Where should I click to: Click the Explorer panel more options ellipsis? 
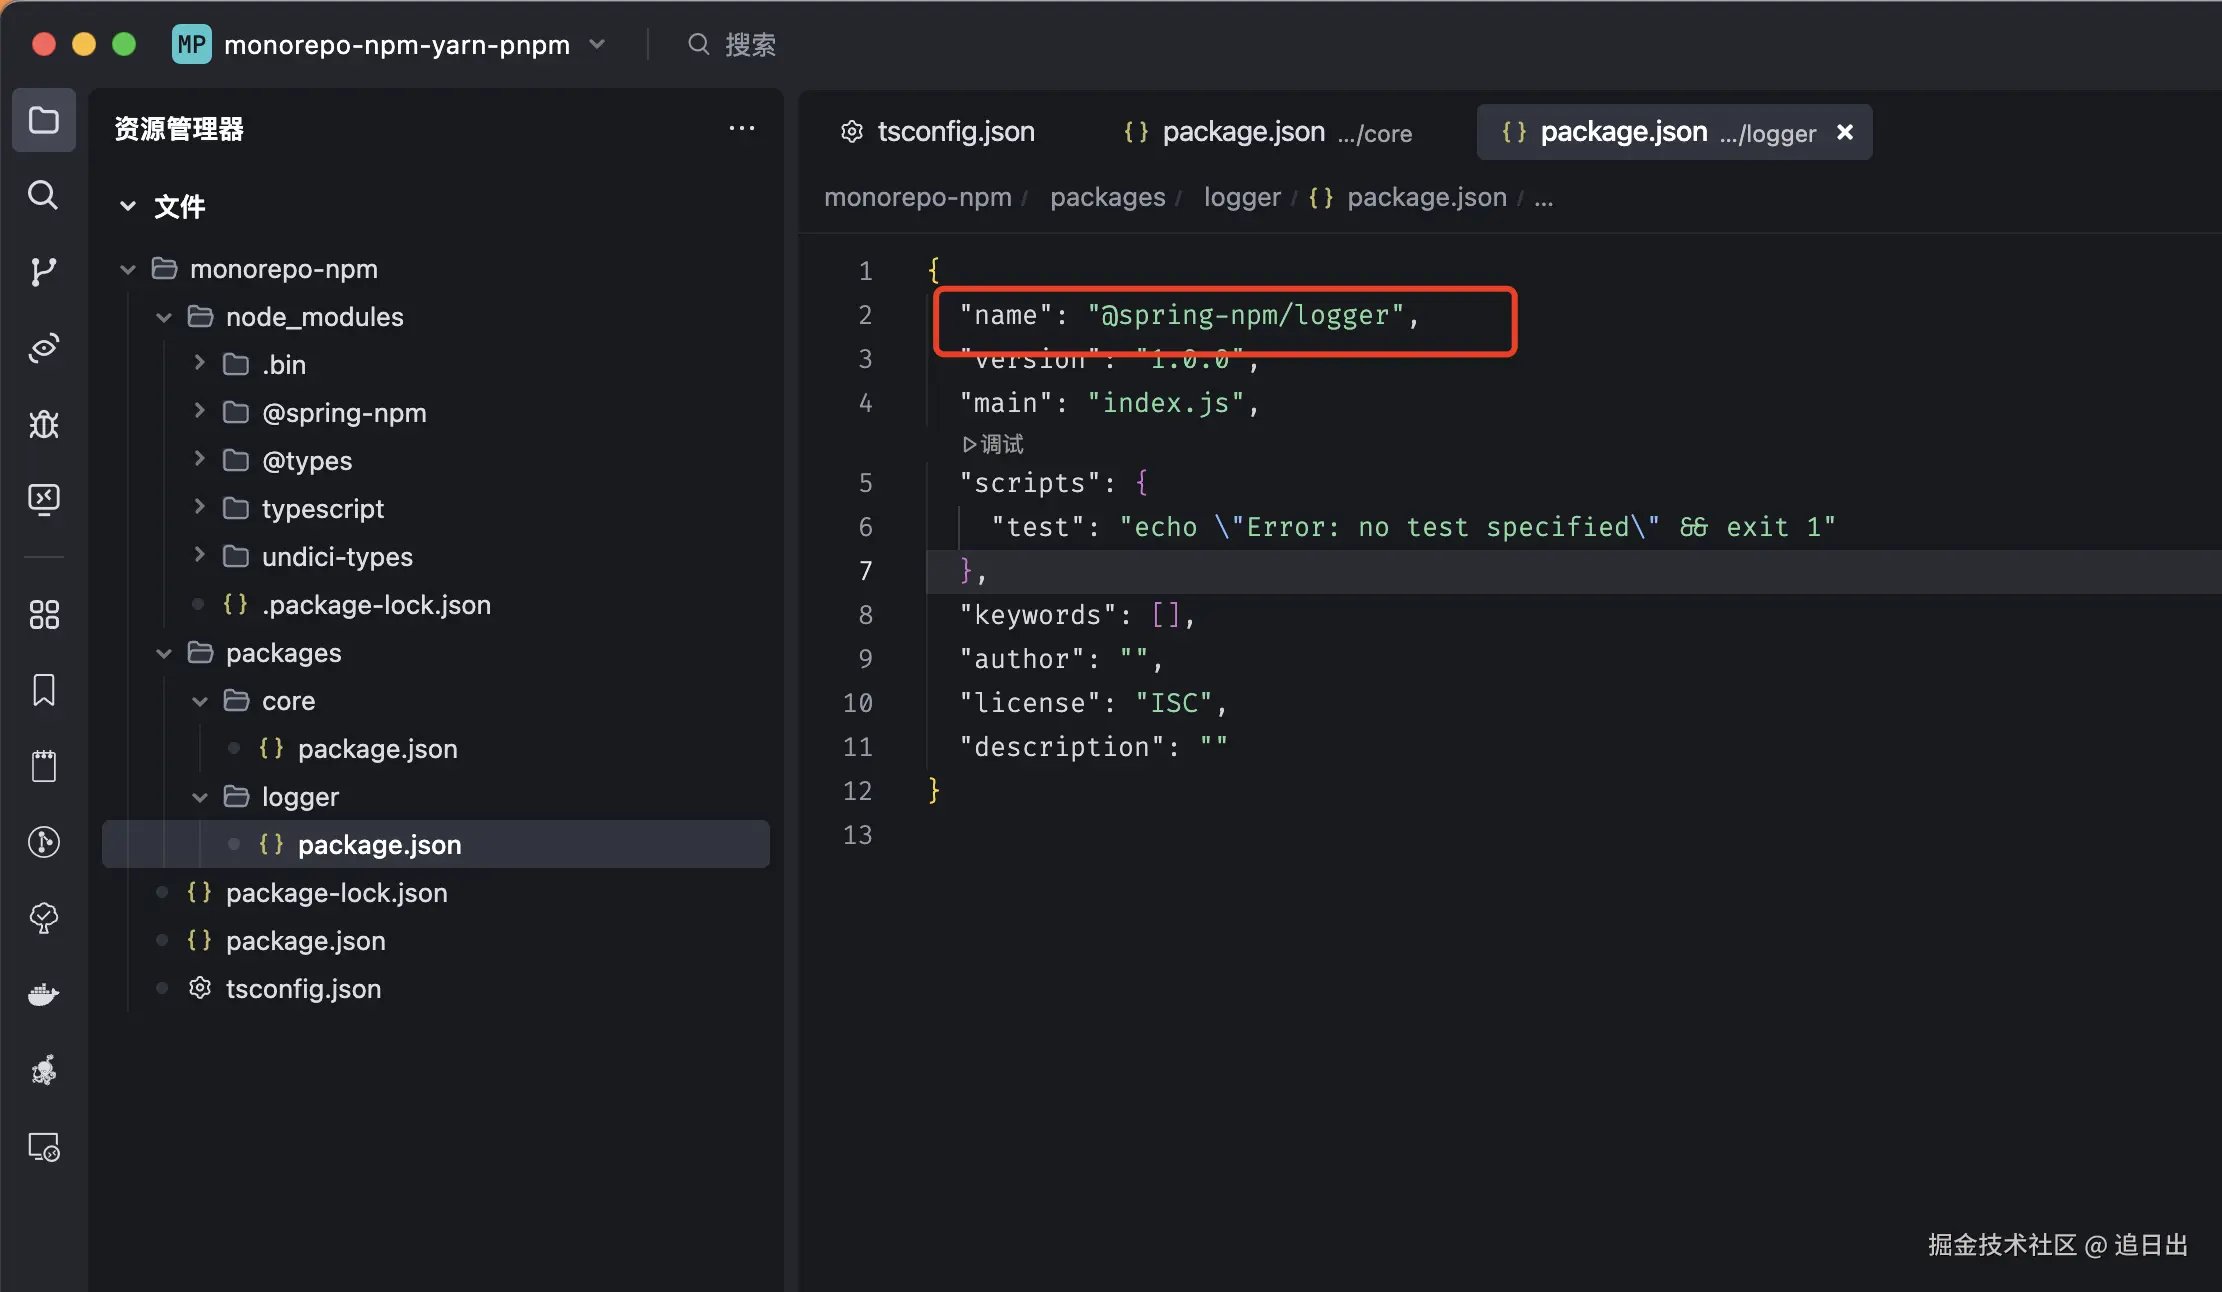pos(741,128)
